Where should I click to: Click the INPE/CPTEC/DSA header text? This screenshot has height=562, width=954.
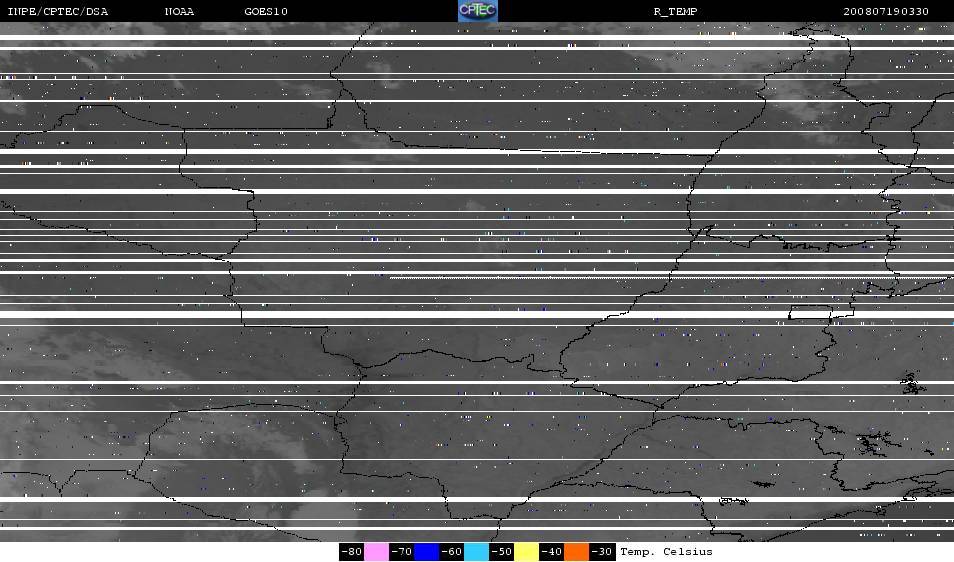[57, 12]
